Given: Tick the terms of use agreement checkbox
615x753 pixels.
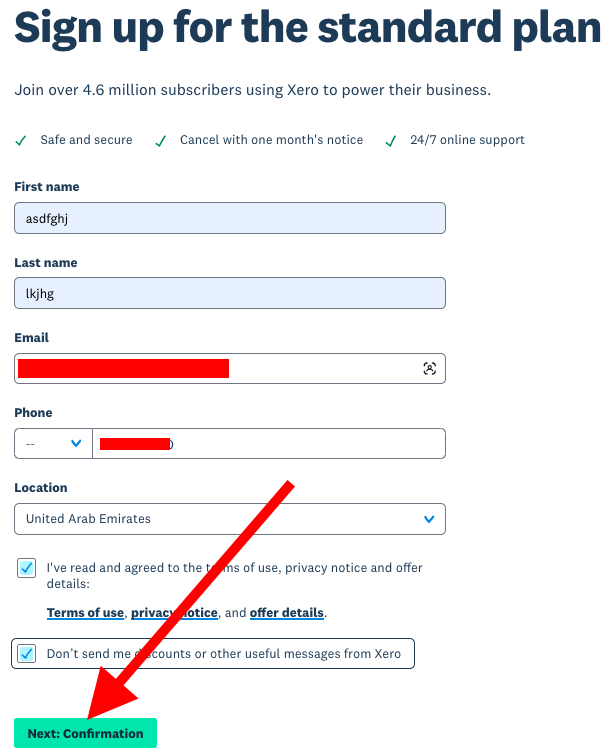Looking at the screenshot, I should pos(27,568).
